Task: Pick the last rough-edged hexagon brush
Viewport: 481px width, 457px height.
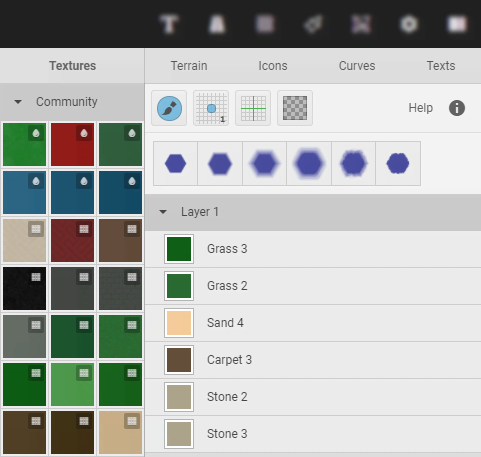Action: tap(398, 163)
